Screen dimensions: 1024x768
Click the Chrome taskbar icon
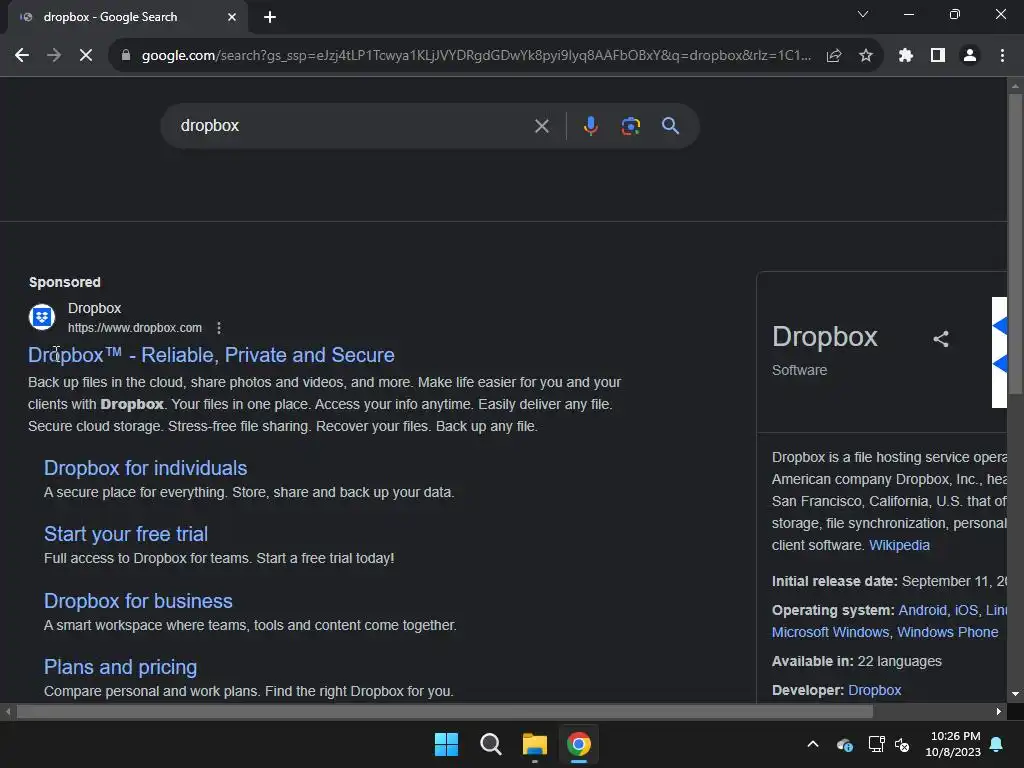579,744
